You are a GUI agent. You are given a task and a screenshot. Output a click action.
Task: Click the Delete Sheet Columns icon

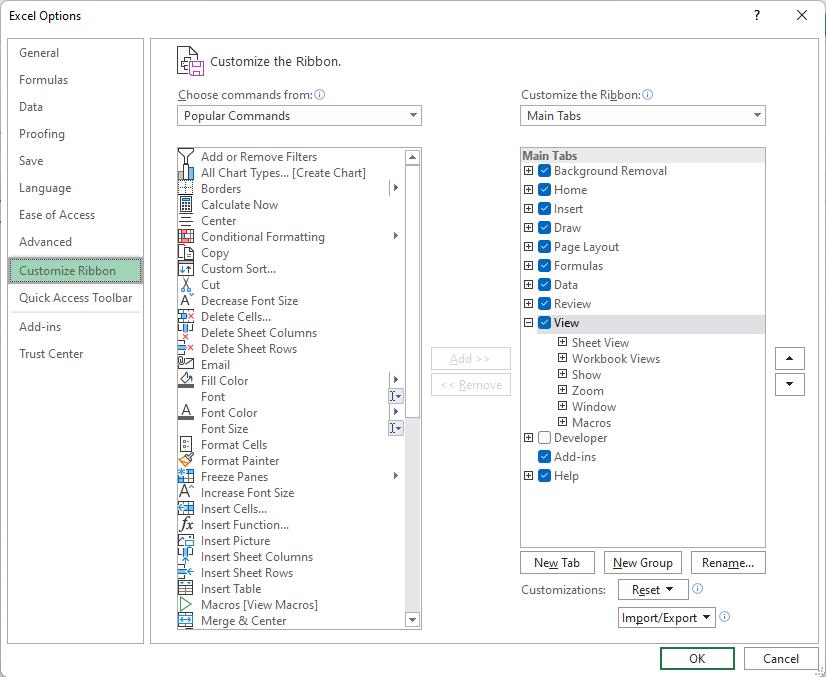pyautogui.click(x=185, y=332)
